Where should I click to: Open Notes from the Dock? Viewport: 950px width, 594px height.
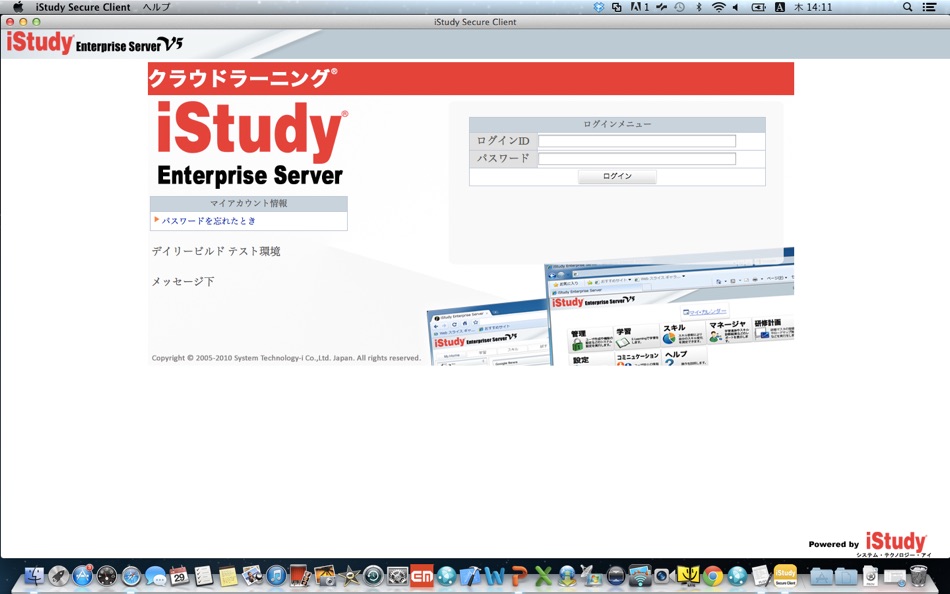pos(228,576)
